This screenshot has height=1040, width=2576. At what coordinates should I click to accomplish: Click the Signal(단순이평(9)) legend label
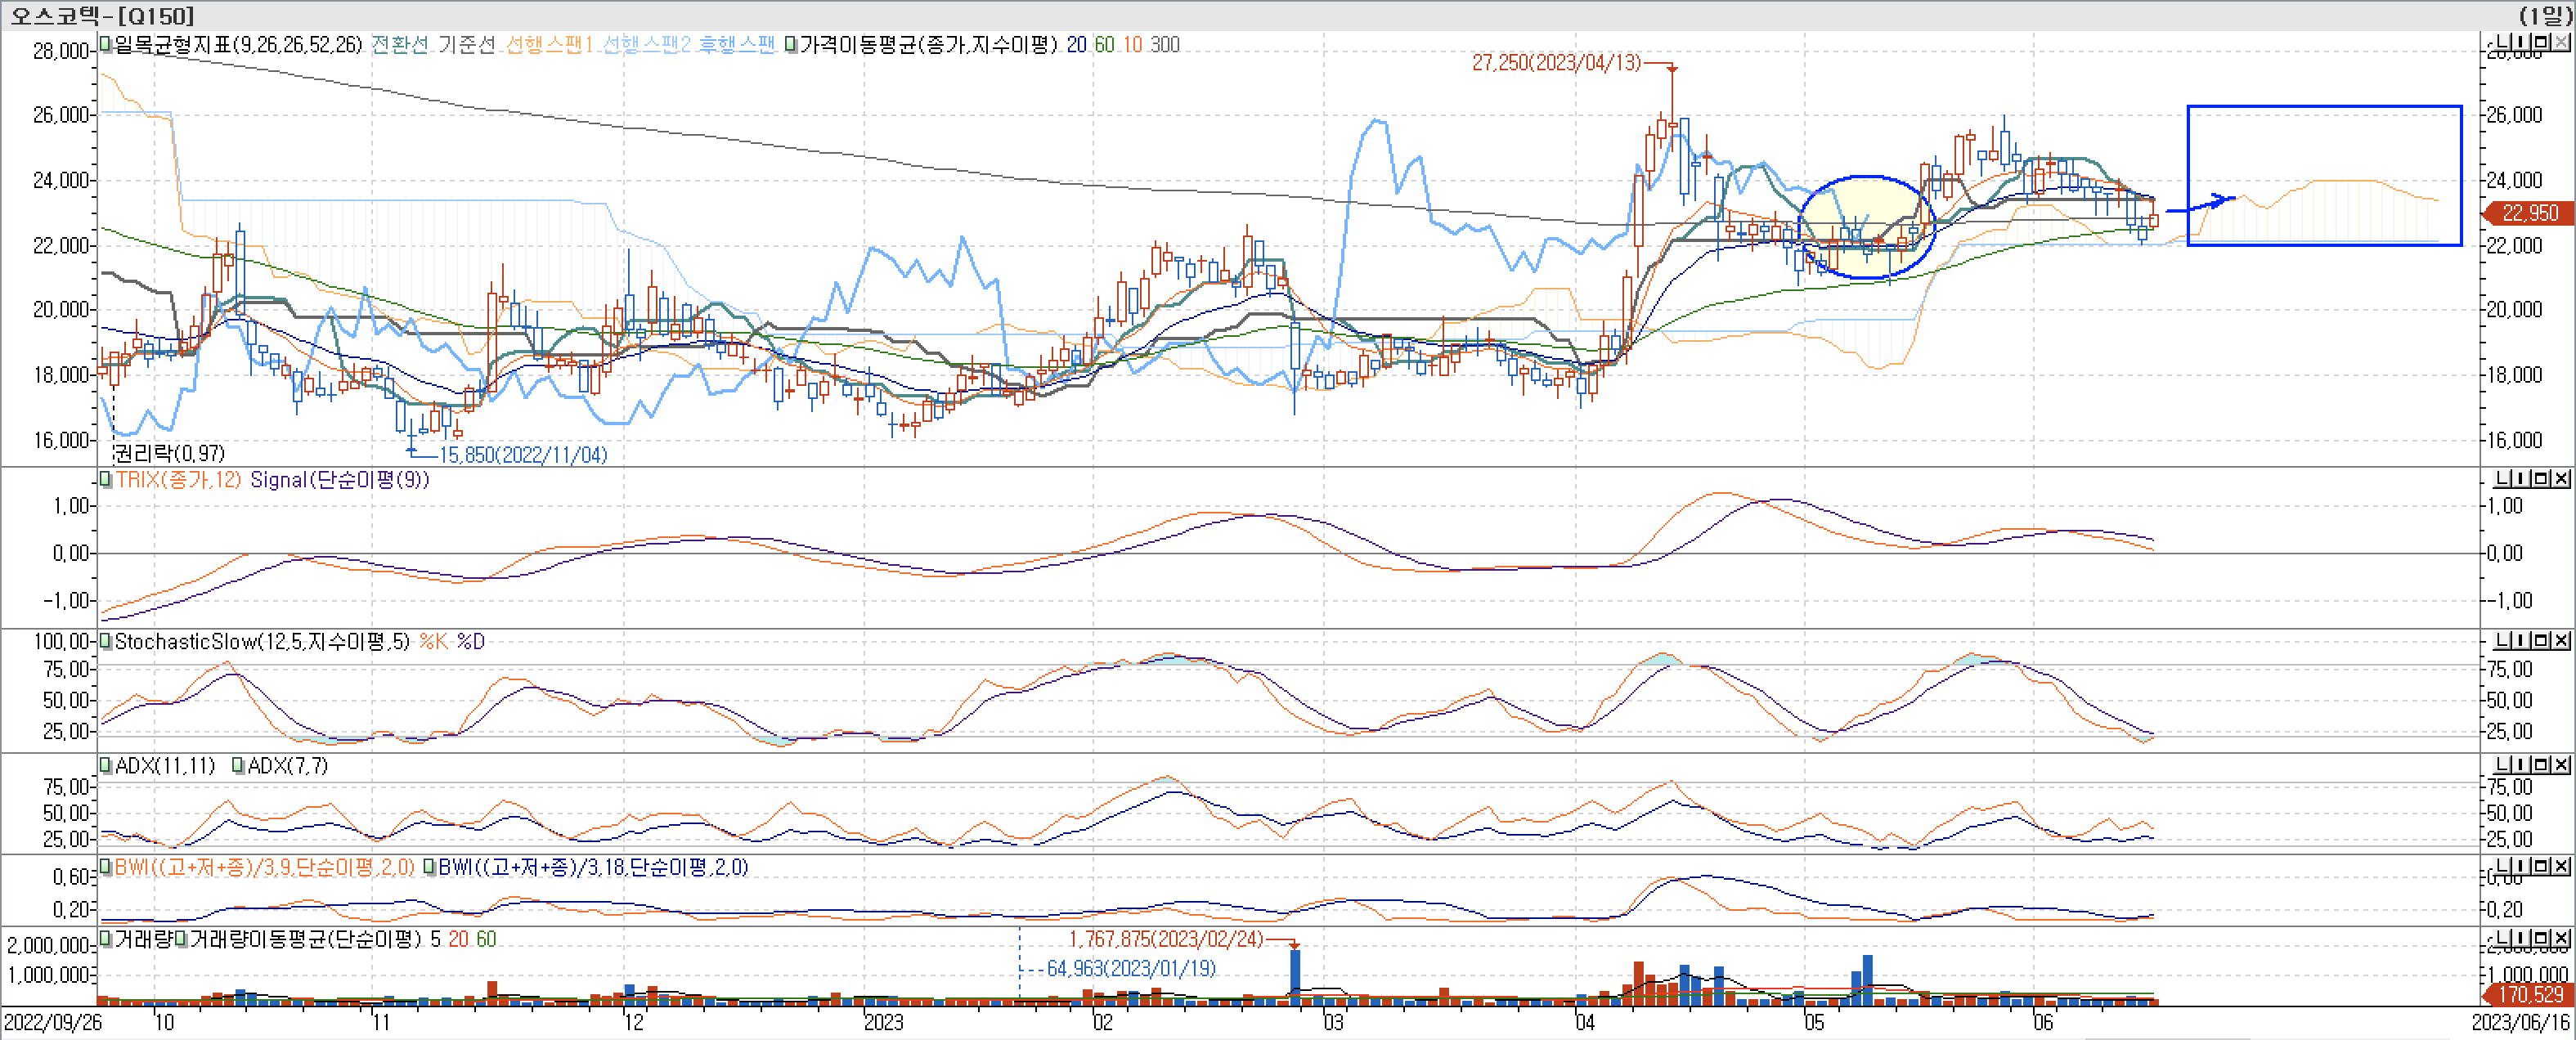click(x=339, y=480)
